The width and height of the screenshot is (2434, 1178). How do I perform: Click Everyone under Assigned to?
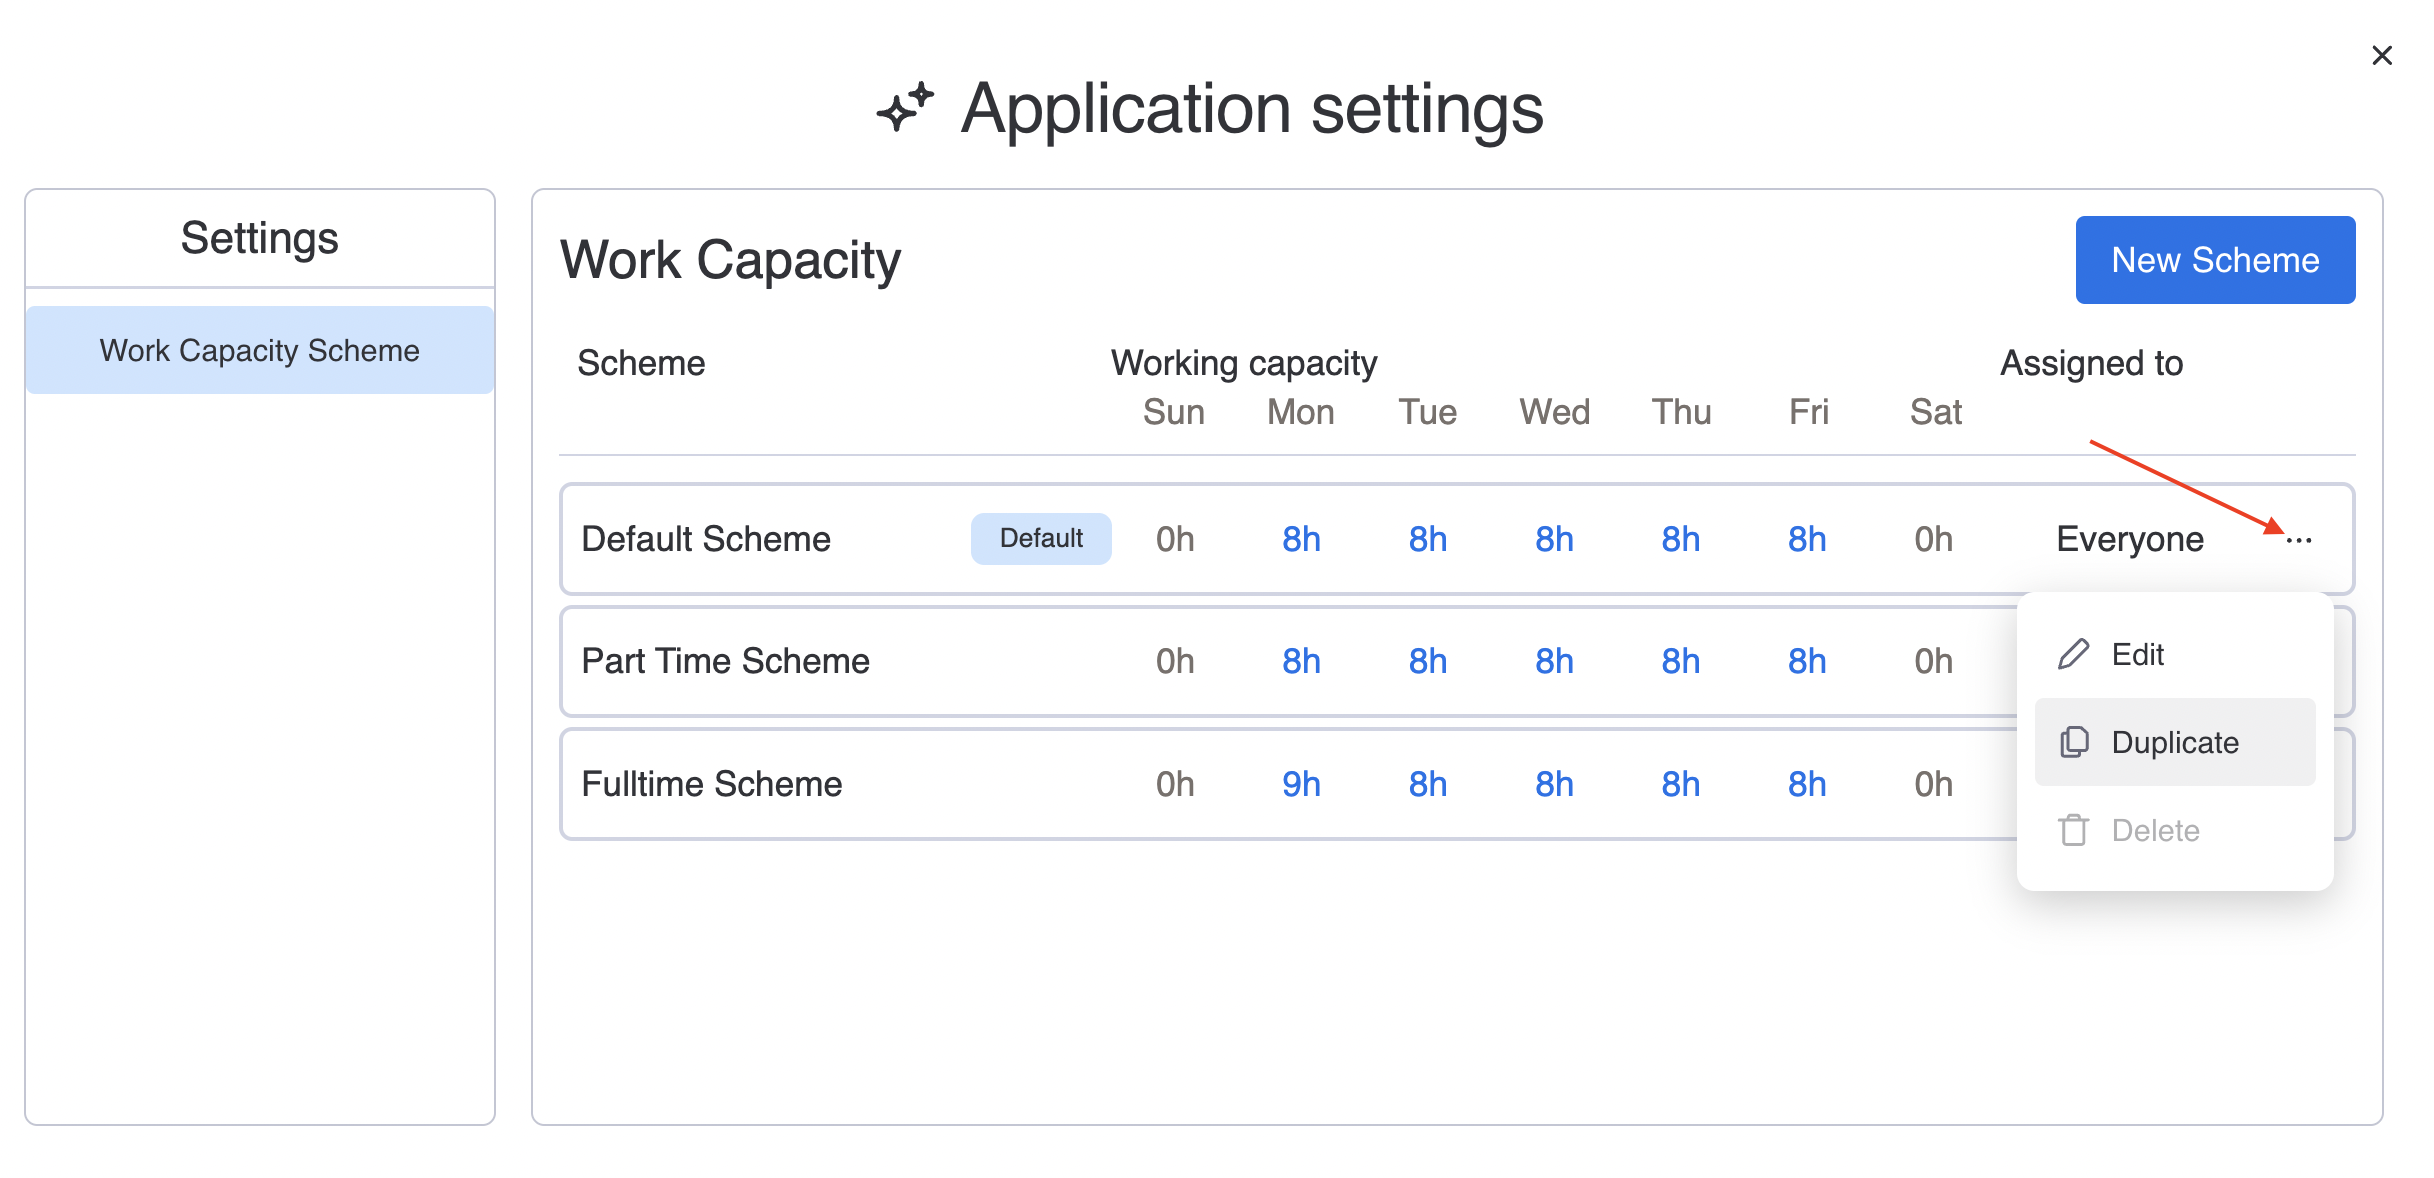click(2127, 539)
